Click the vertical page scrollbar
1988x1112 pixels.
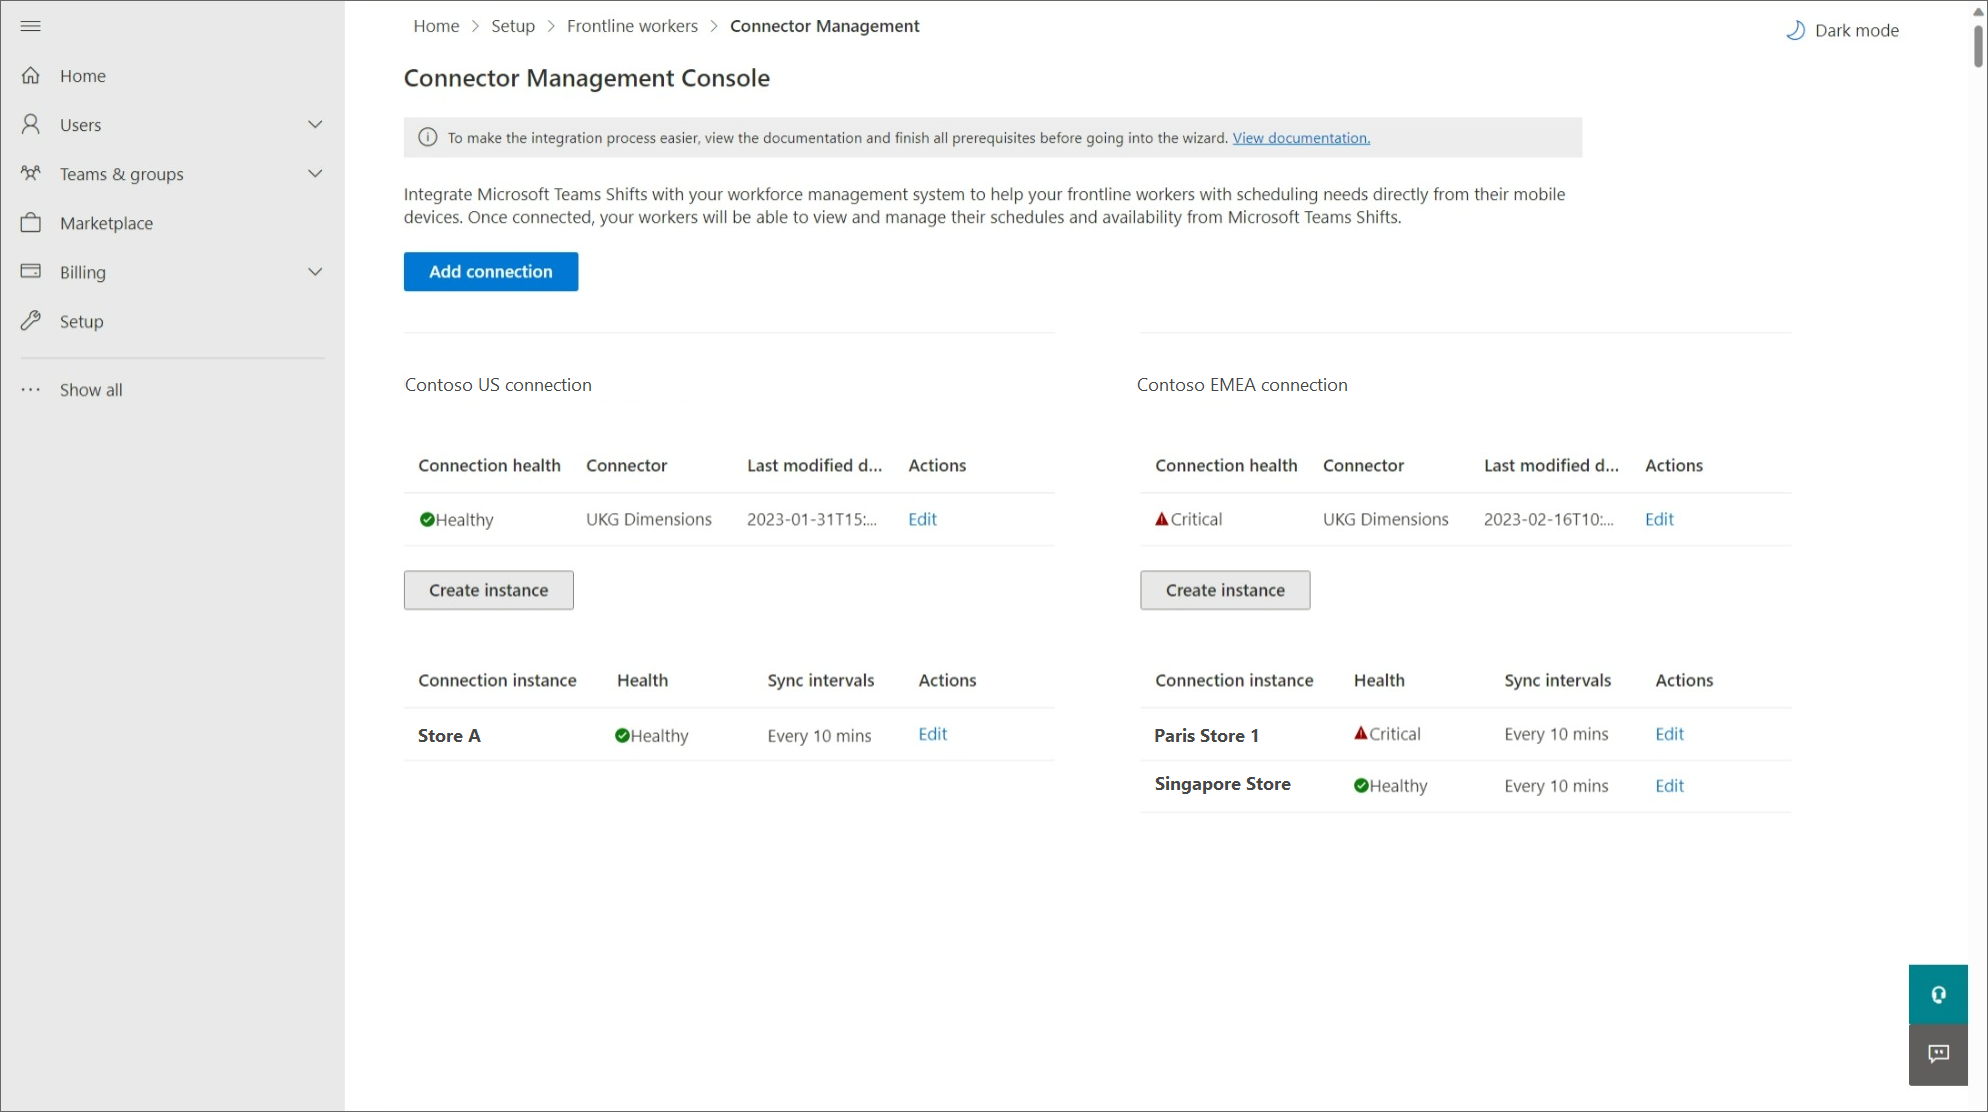pos(1978,45)
